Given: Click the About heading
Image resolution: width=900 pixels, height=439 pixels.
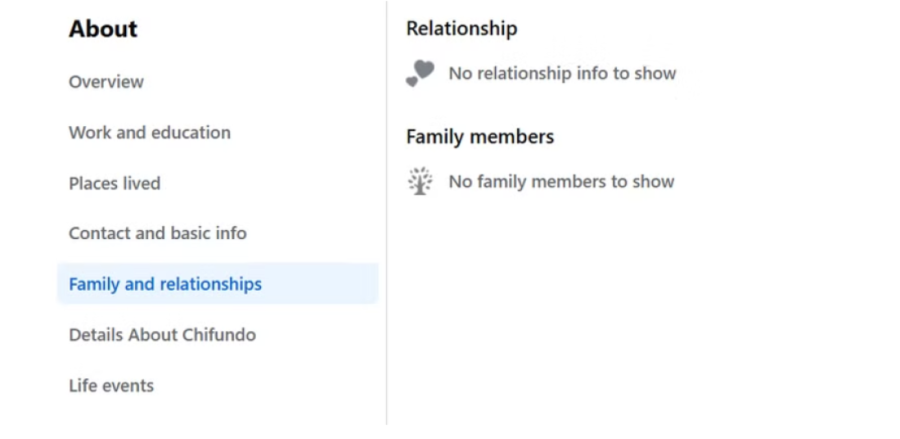Looking at the screenshot, I should 103,29.
